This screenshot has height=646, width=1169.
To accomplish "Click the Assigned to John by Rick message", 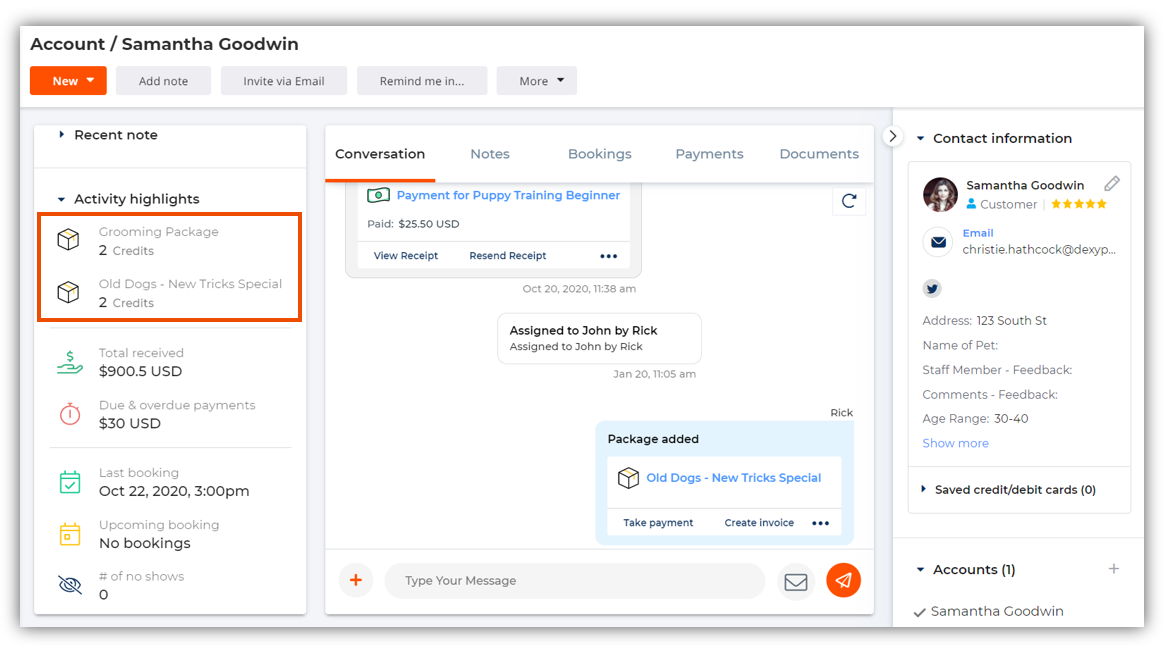I will pyautogui.click(x=599, y=338).
